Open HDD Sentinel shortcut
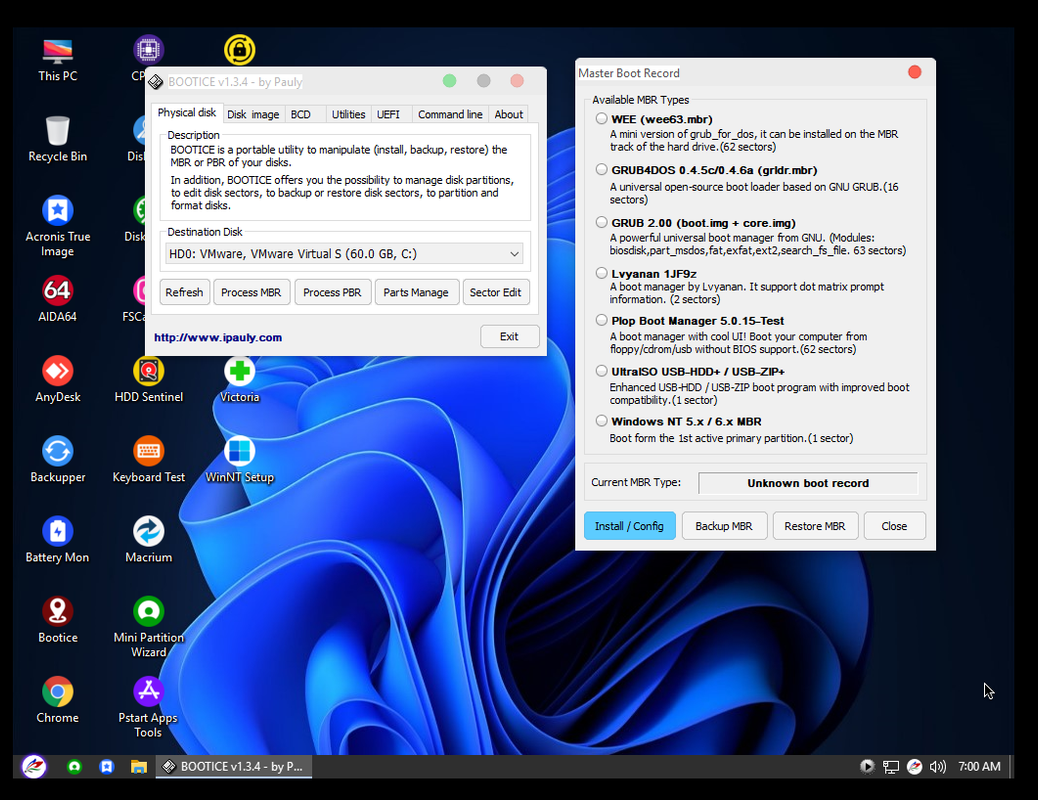 148,379
